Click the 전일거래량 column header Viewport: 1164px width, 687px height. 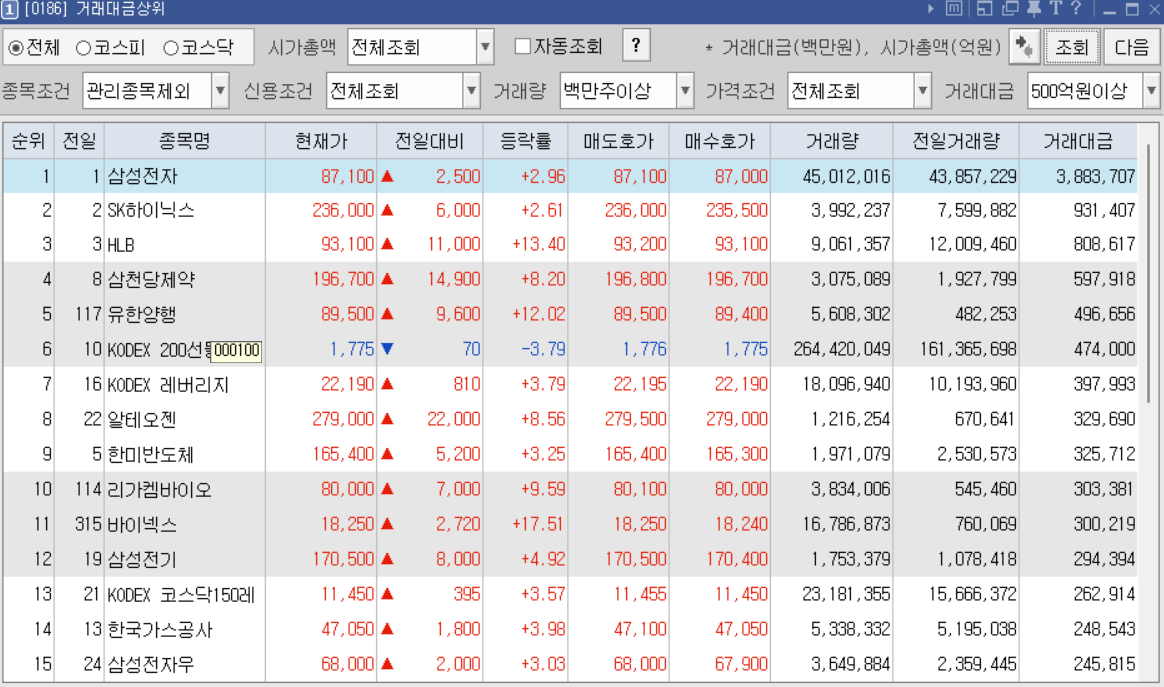(956, 140)
